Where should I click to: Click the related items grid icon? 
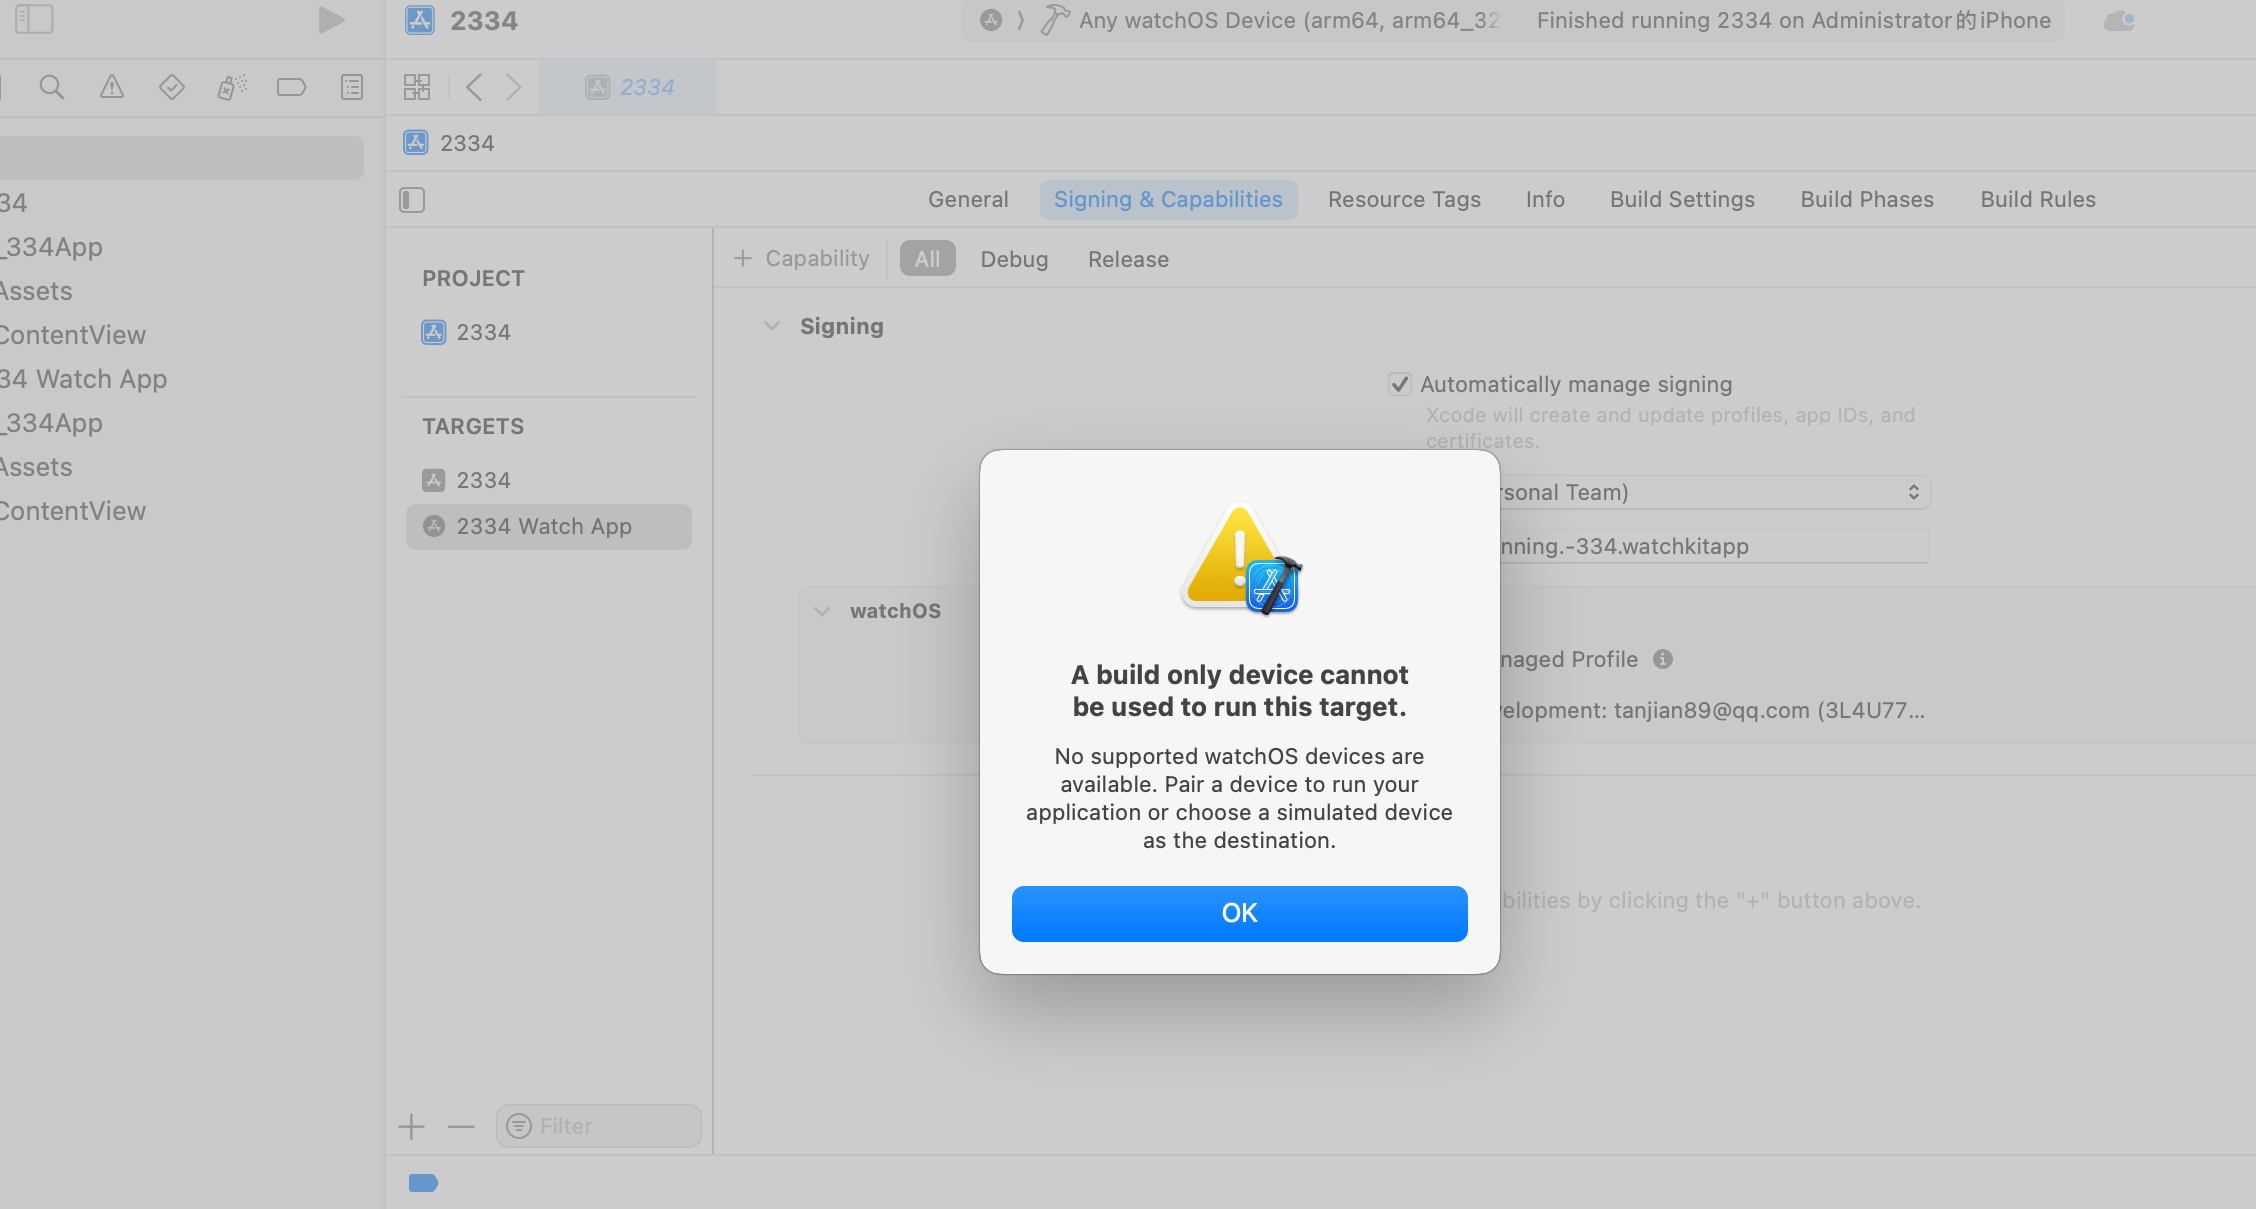point(417,87)
